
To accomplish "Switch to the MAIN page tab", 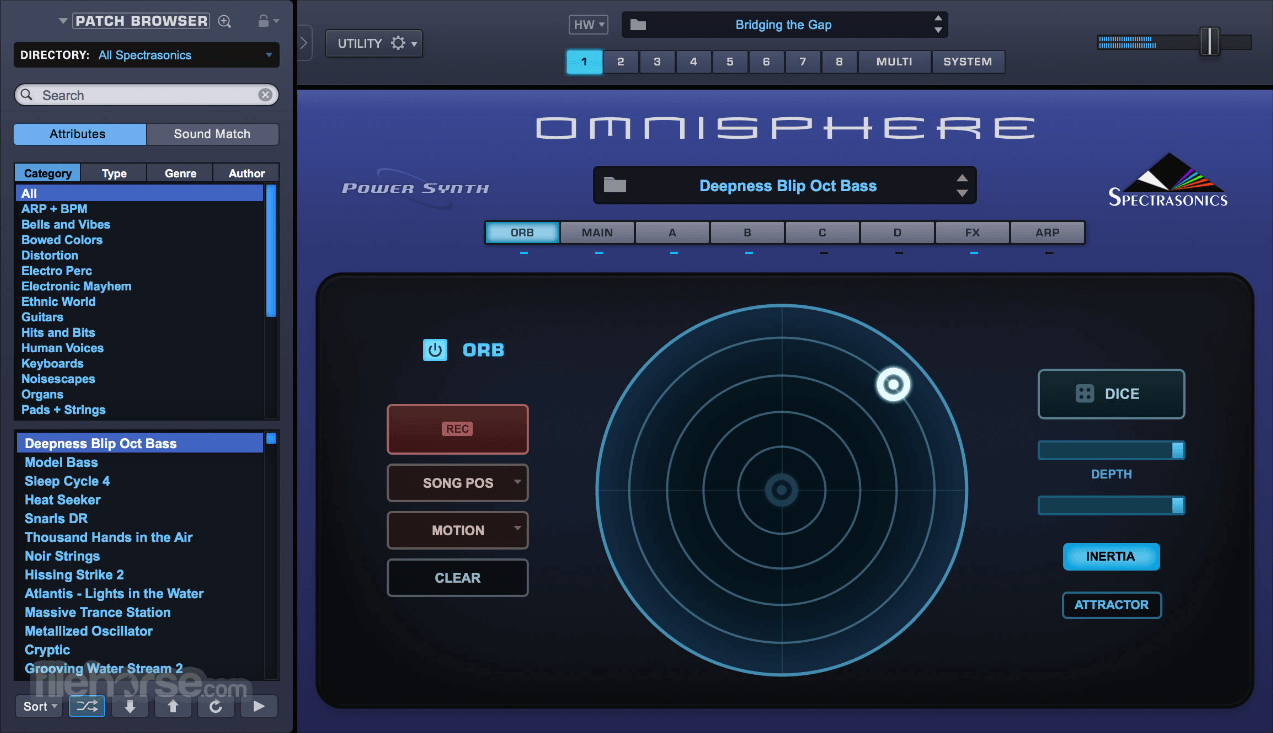I will (x=597, y=233).
